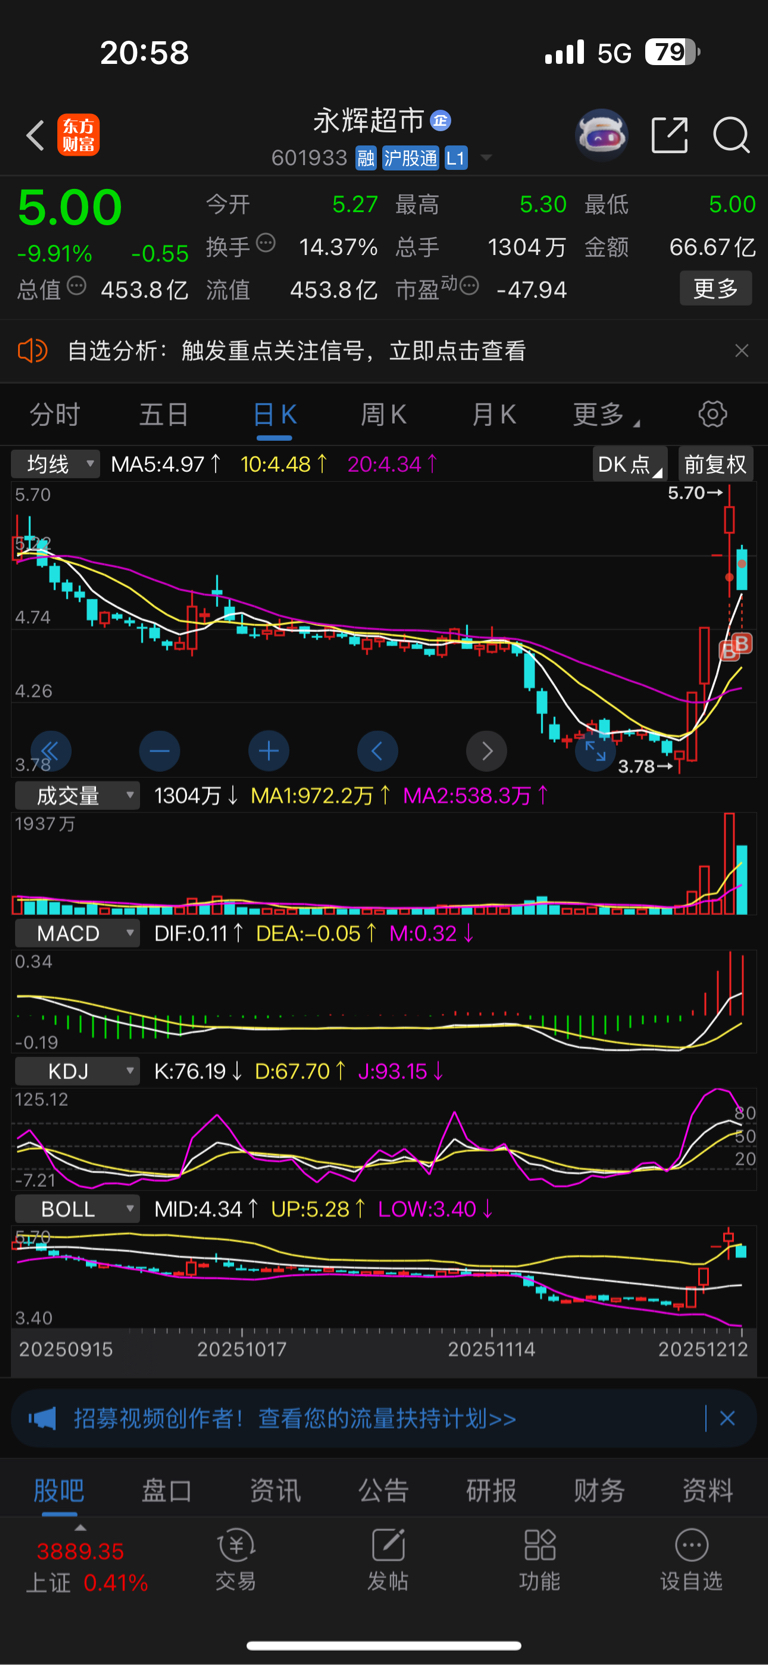Open the 招募视频创作者 banner link
The width and height of the screenshot is (768, 1665).
pos(295,1418)
